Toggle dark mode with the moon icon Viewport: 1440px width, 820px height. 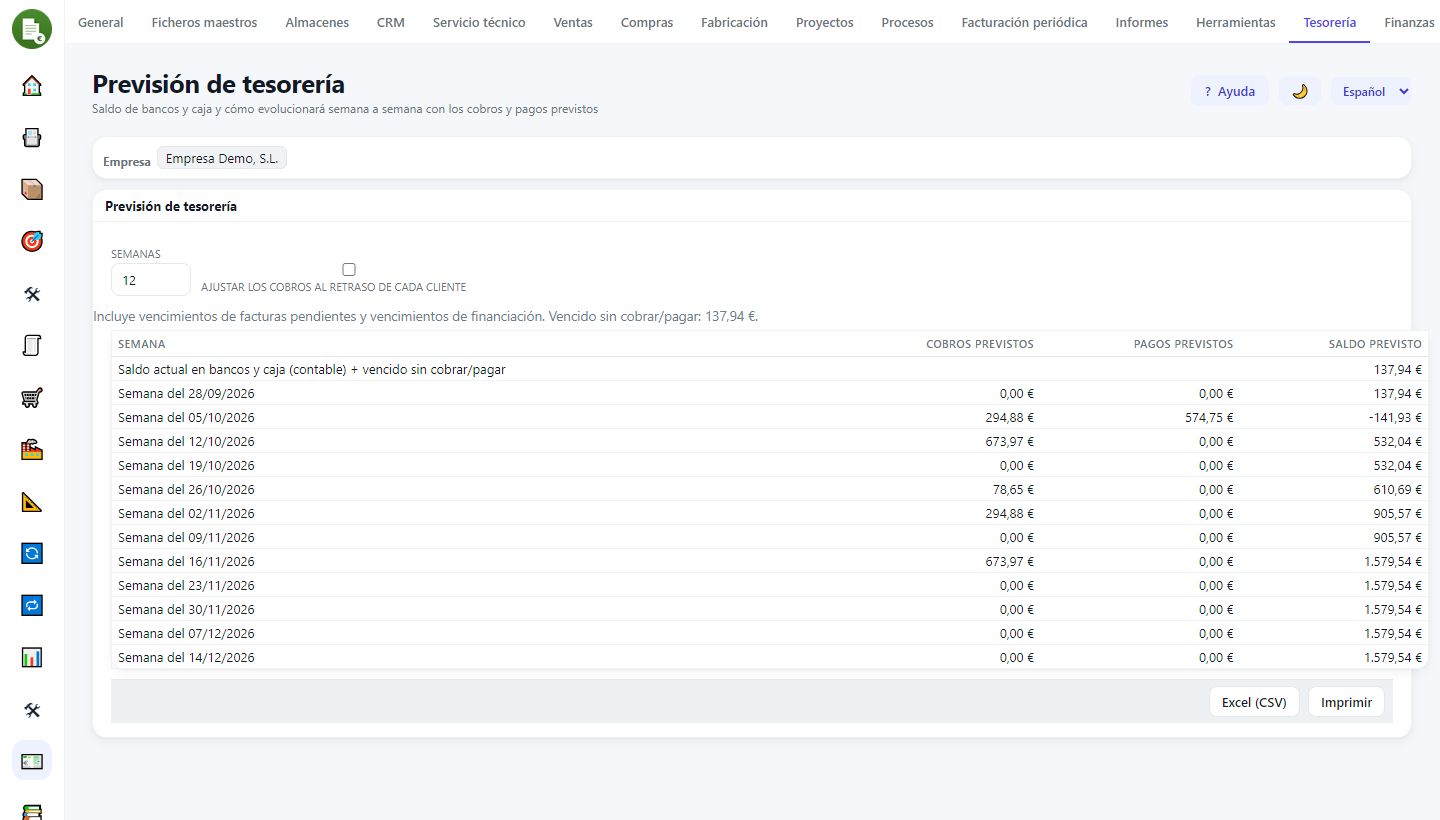pos(1300,91)
